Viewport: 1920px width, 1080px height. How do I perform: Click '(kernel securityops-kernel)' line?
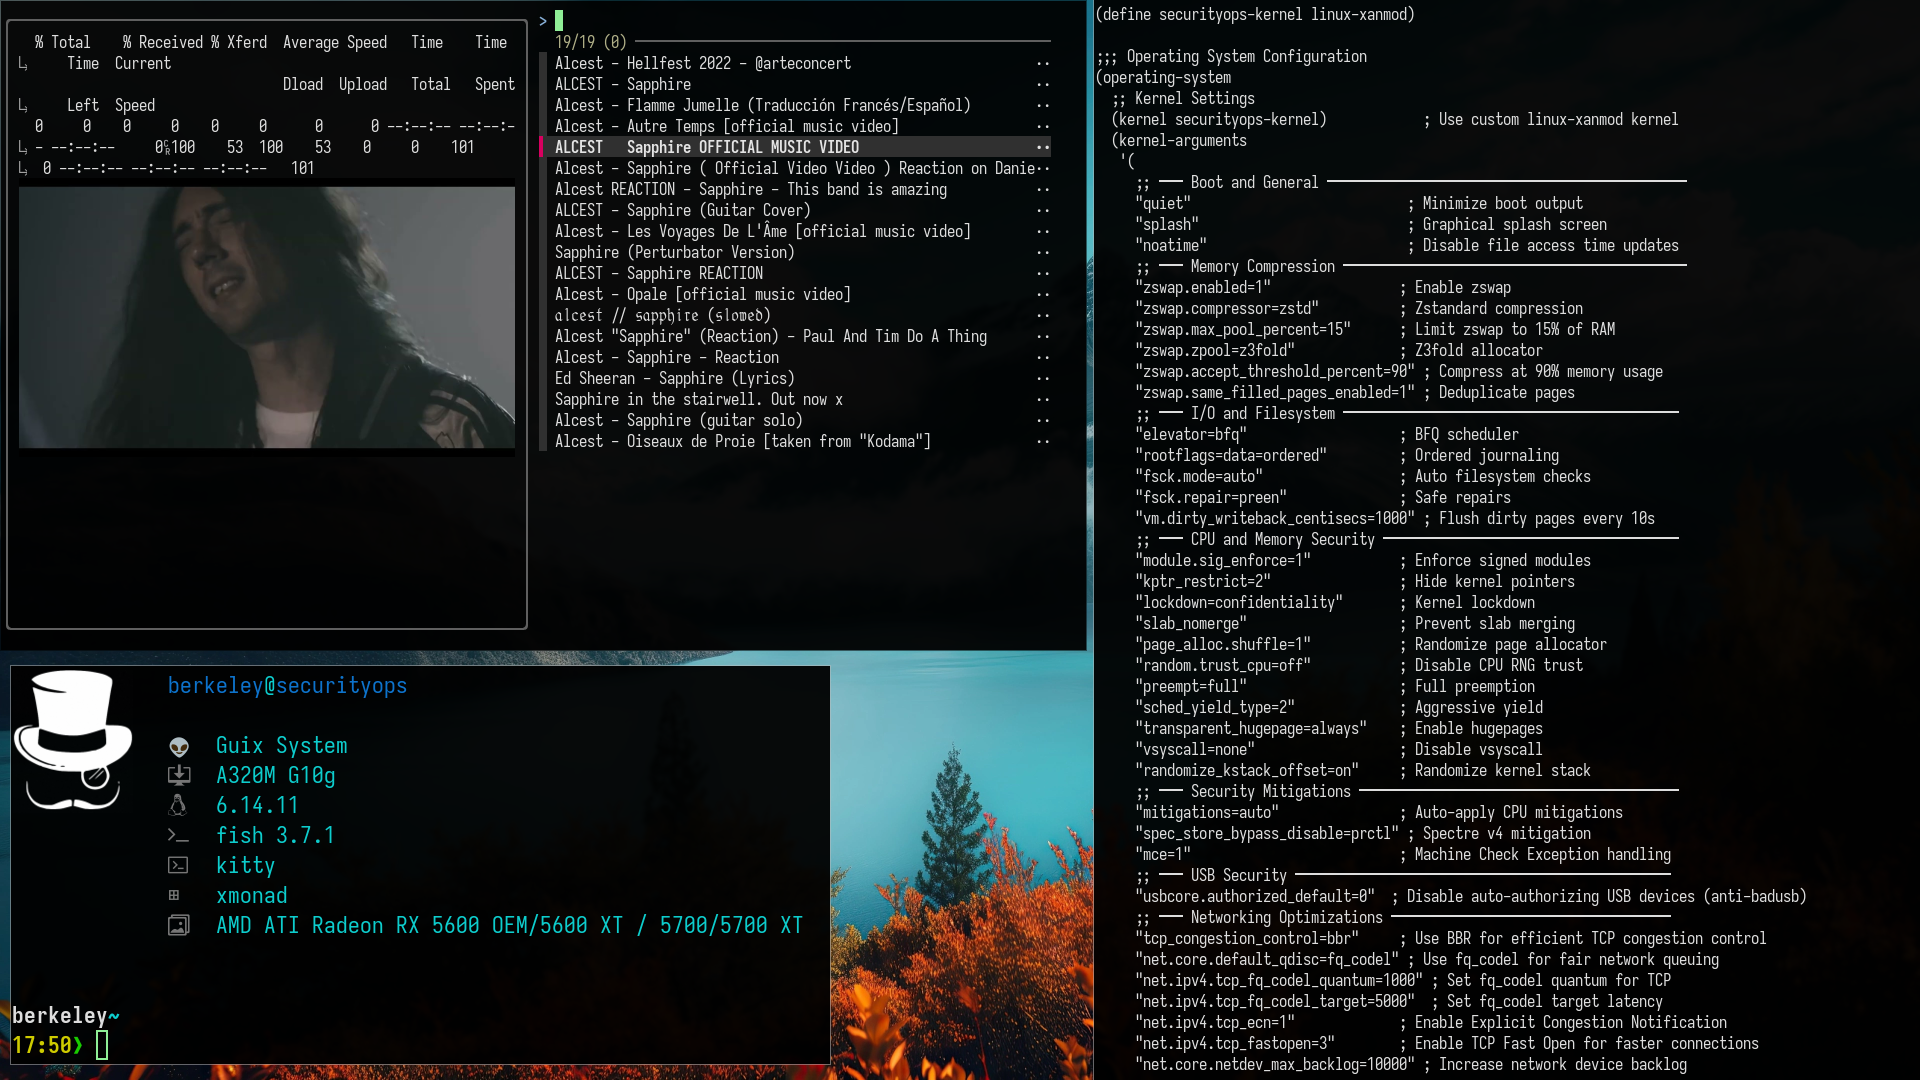pyautogui.click(x=1219, y=119)
